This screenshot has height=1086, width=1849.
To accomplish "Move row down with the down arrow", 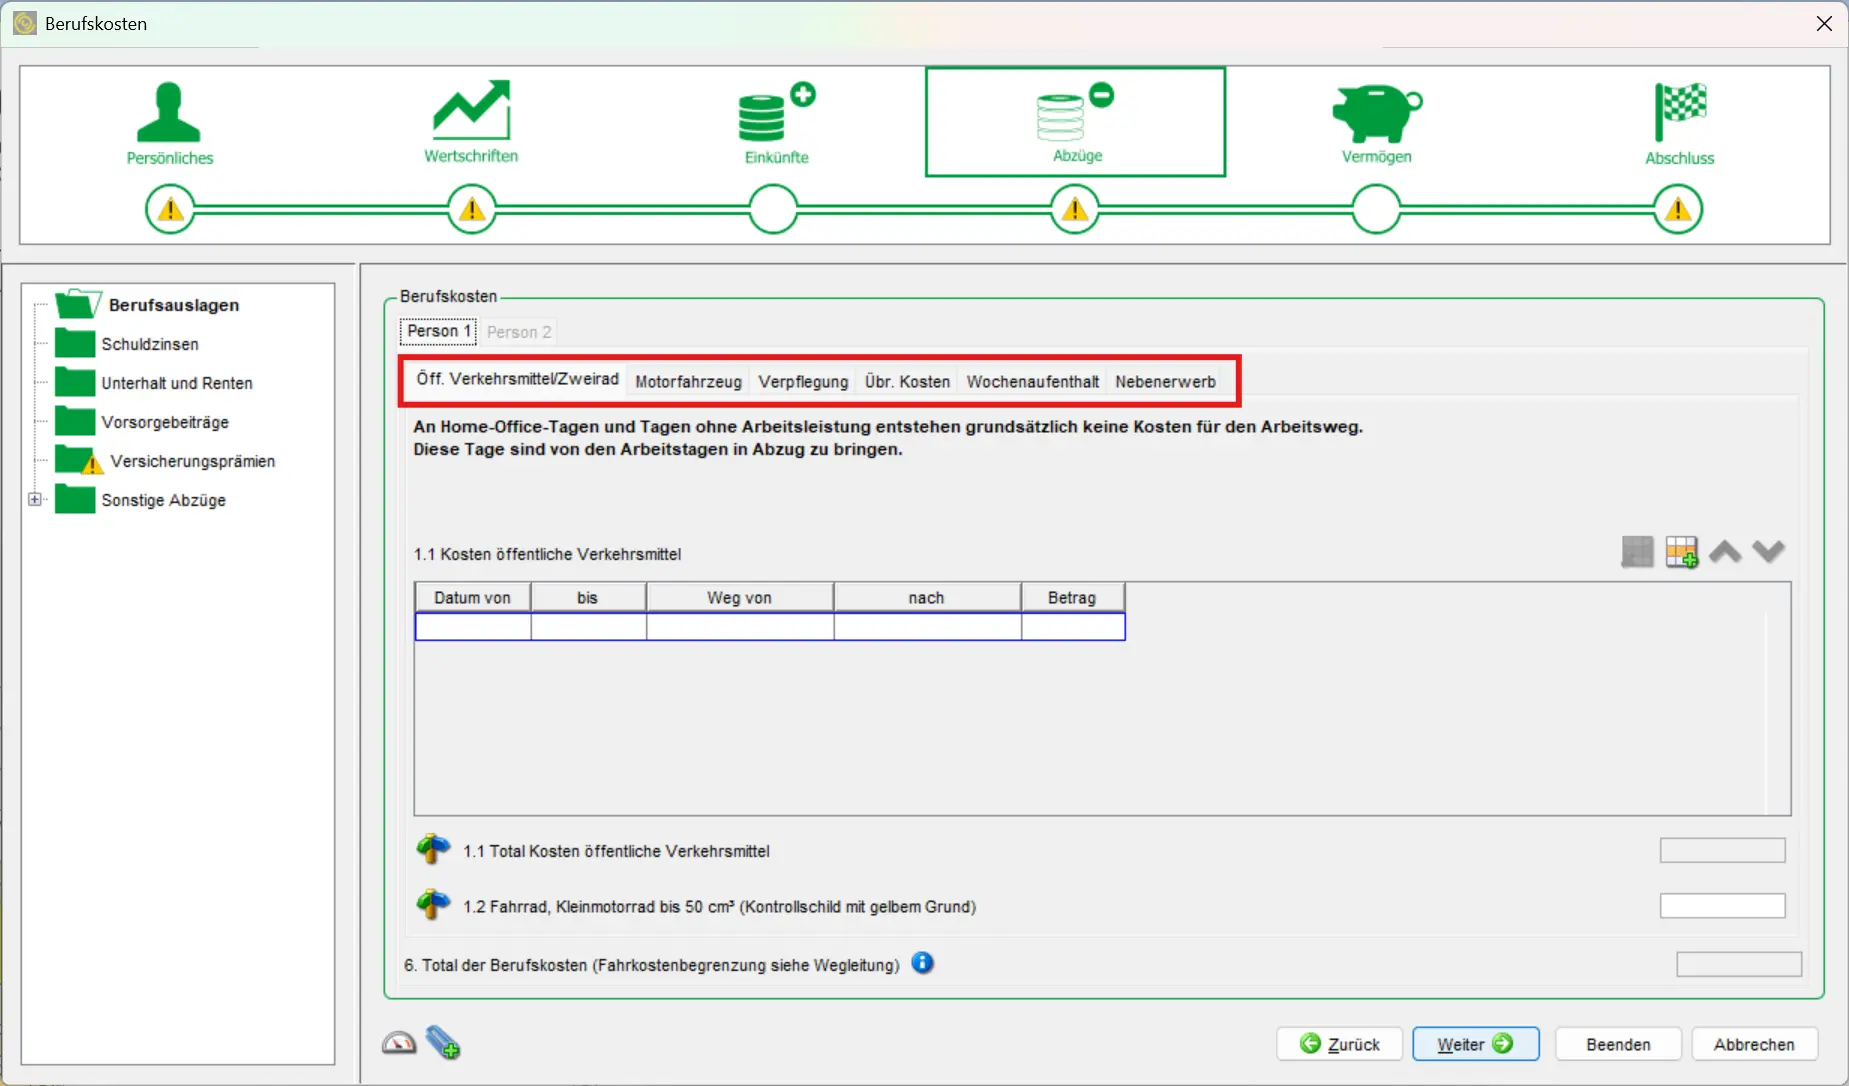I will [1768, 552].
